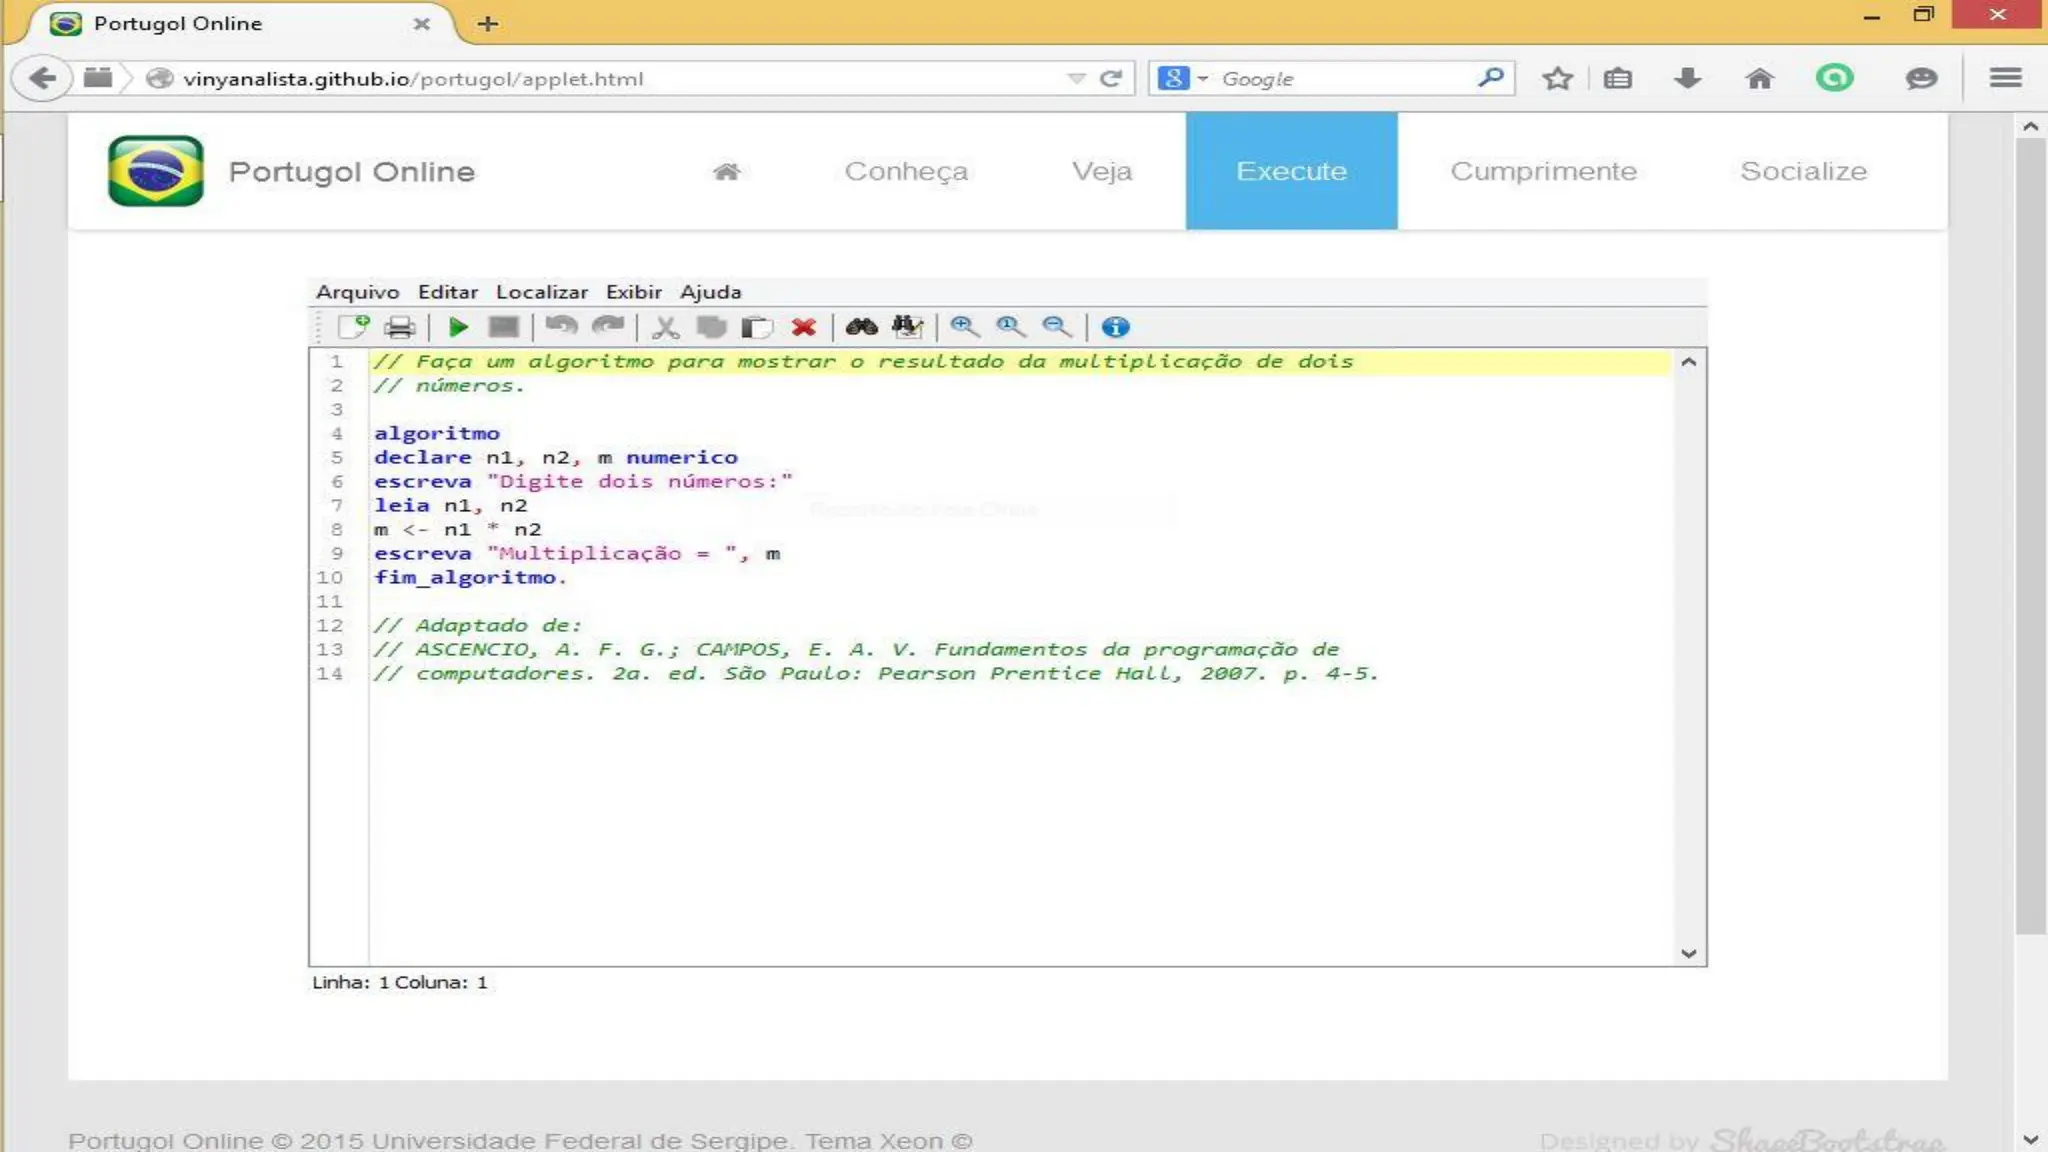Click the blue info icon
This screenshot has width=2048, height=1152.
tap(1115, 327)
